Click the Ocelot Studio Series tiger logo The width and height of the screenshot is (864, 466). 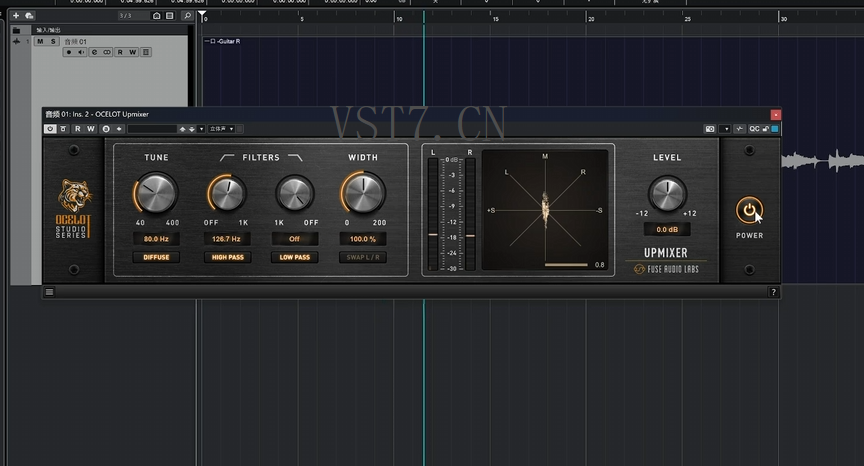[73, 208]
